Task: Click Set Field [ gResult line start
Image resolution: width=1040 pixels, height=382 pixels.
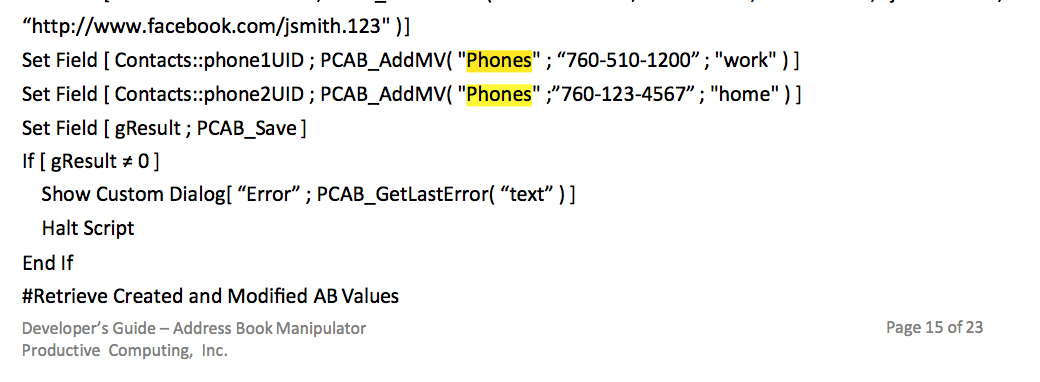Action: [x=101, y=128]
